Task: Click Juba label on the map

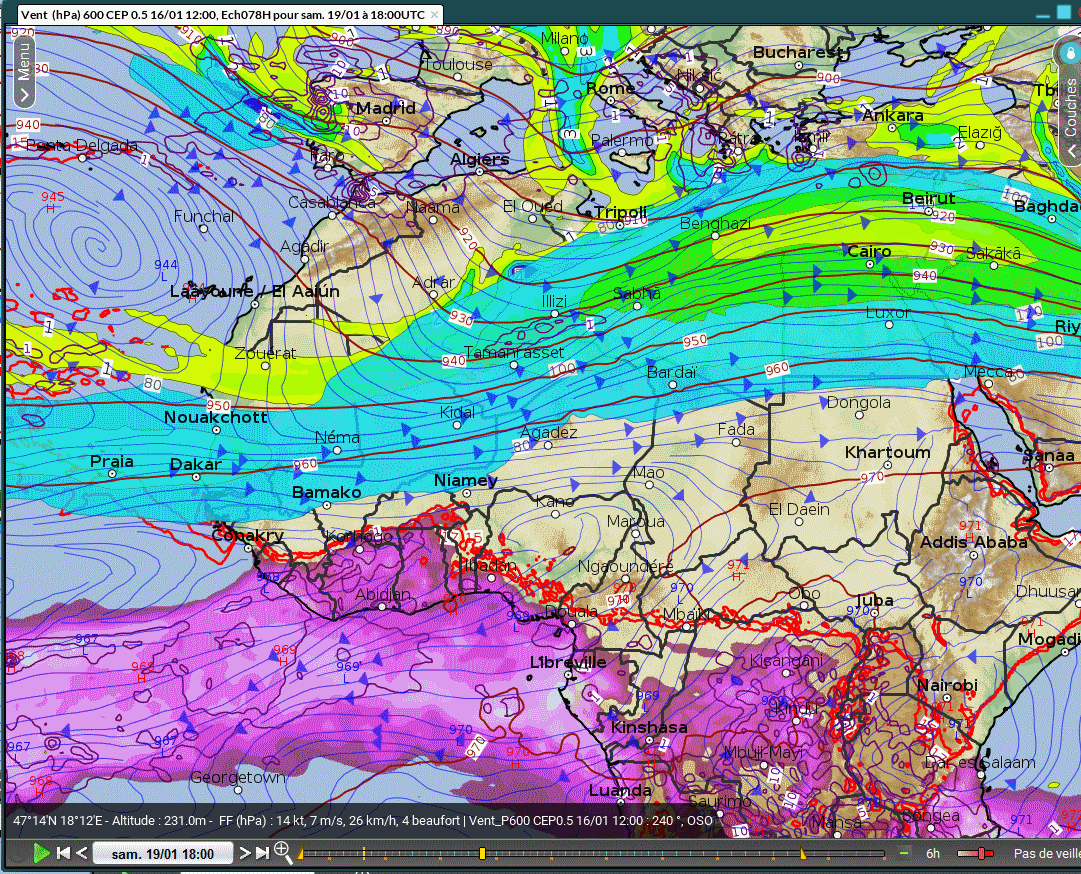Action: click(874, 600)
